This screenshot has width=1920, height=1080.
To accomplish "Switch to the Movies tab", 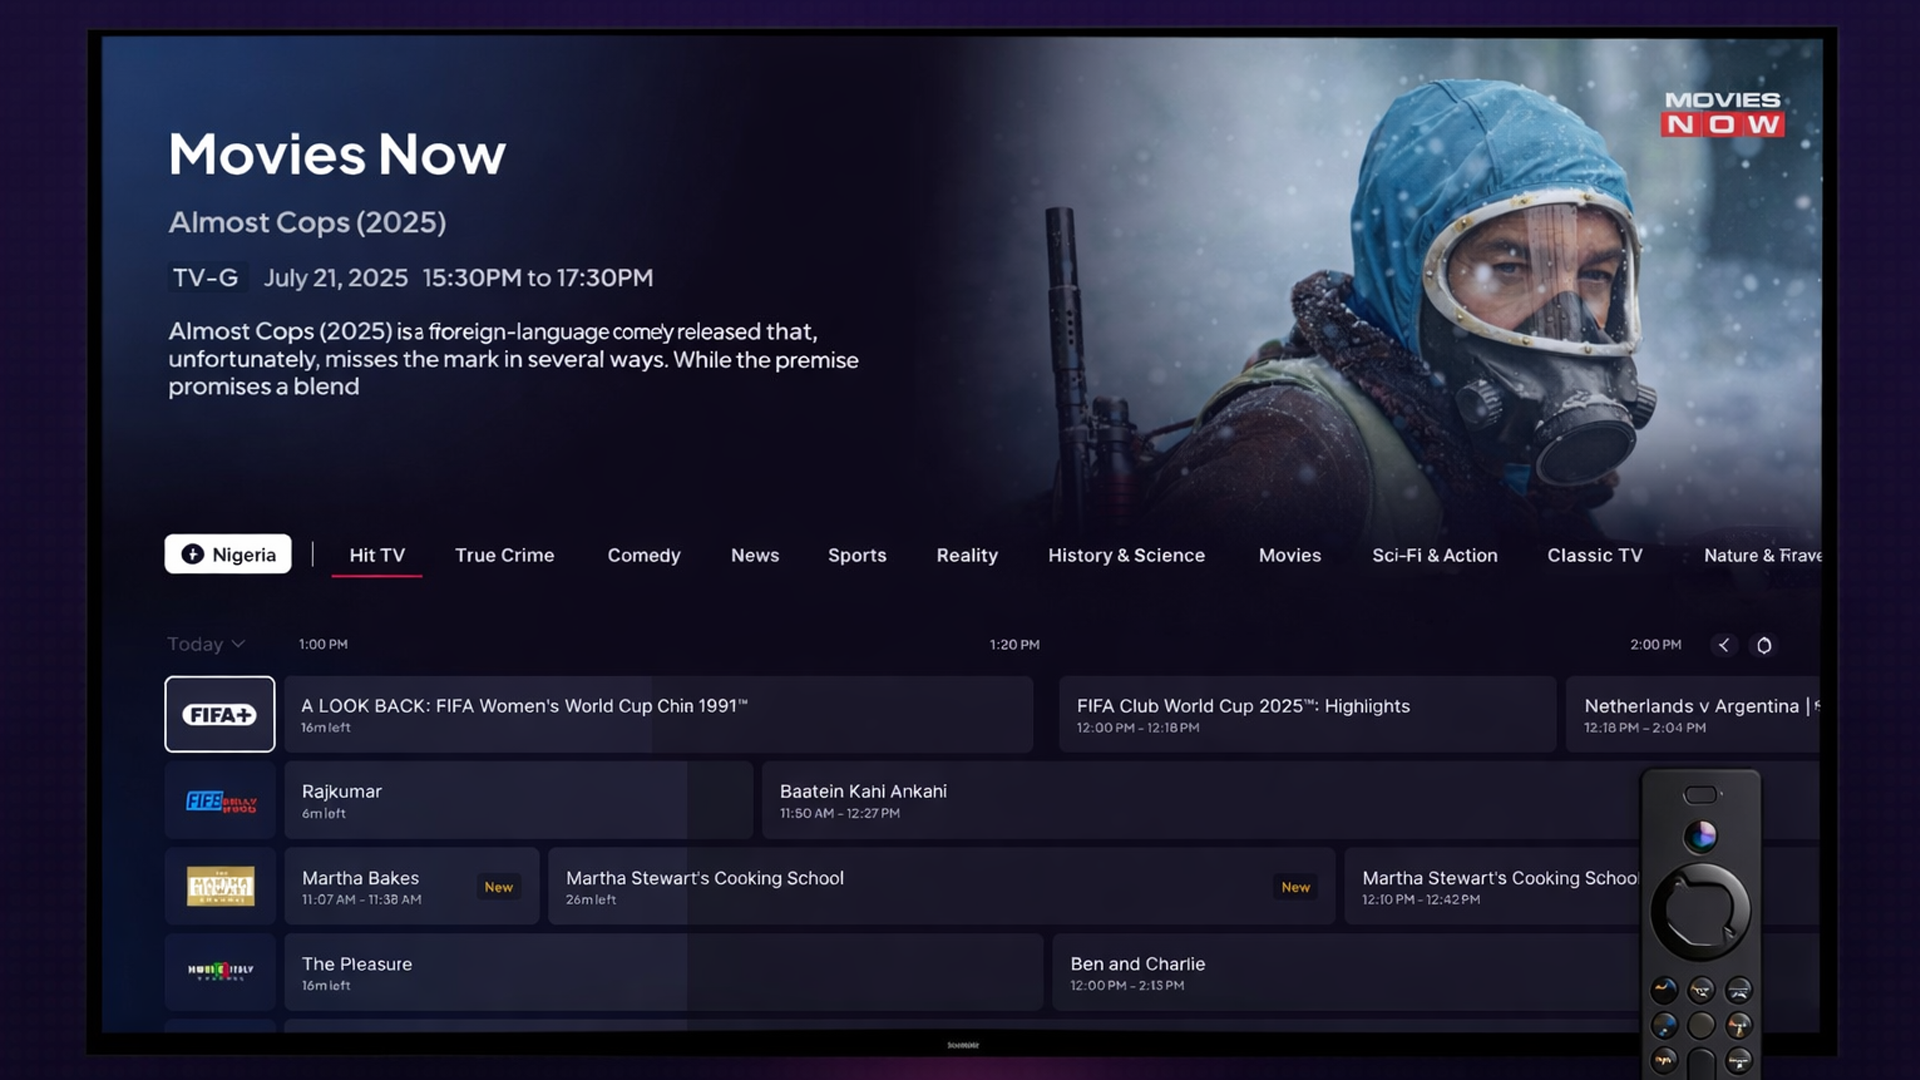I will point(1290,555).
